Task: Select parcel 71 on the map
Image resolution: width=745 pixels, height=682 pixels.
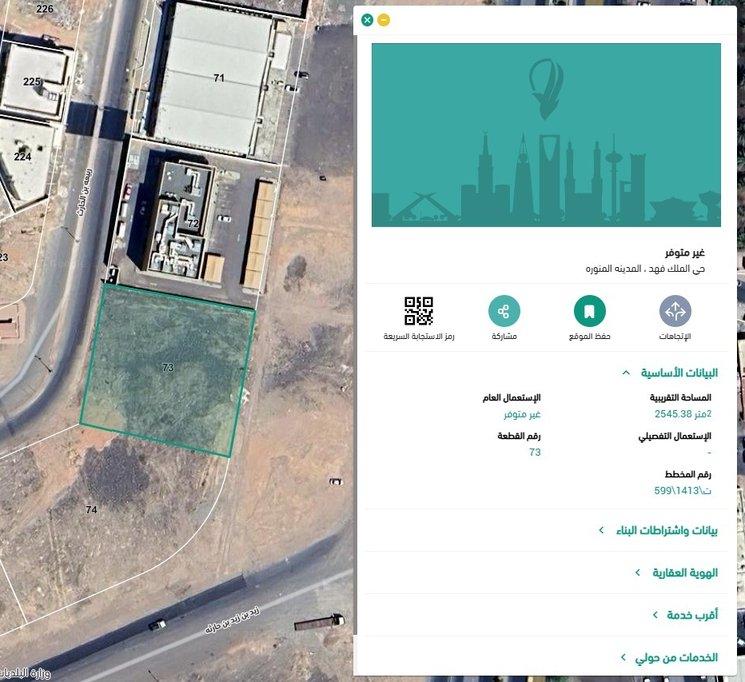Action: 219,77
